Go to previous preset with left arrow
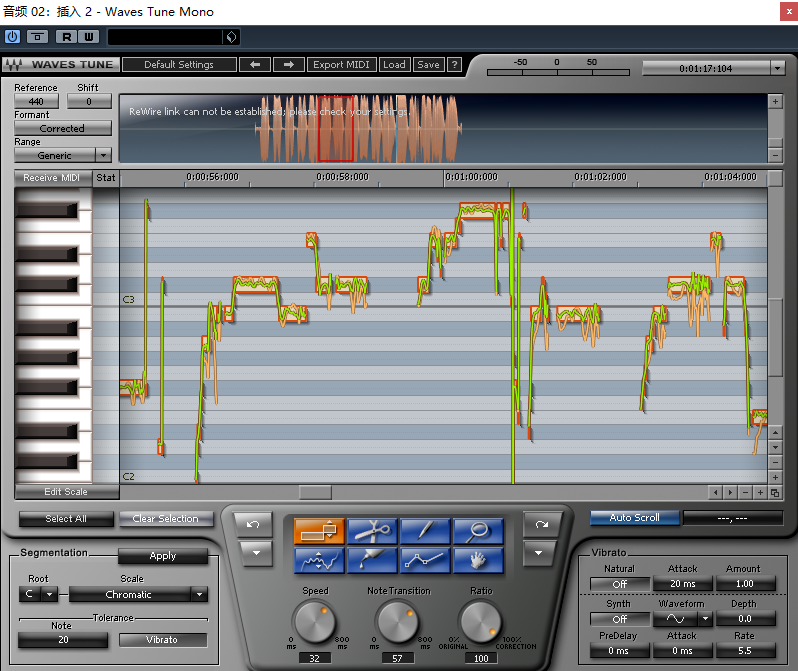Screen dimensions: 798x671 255,65
